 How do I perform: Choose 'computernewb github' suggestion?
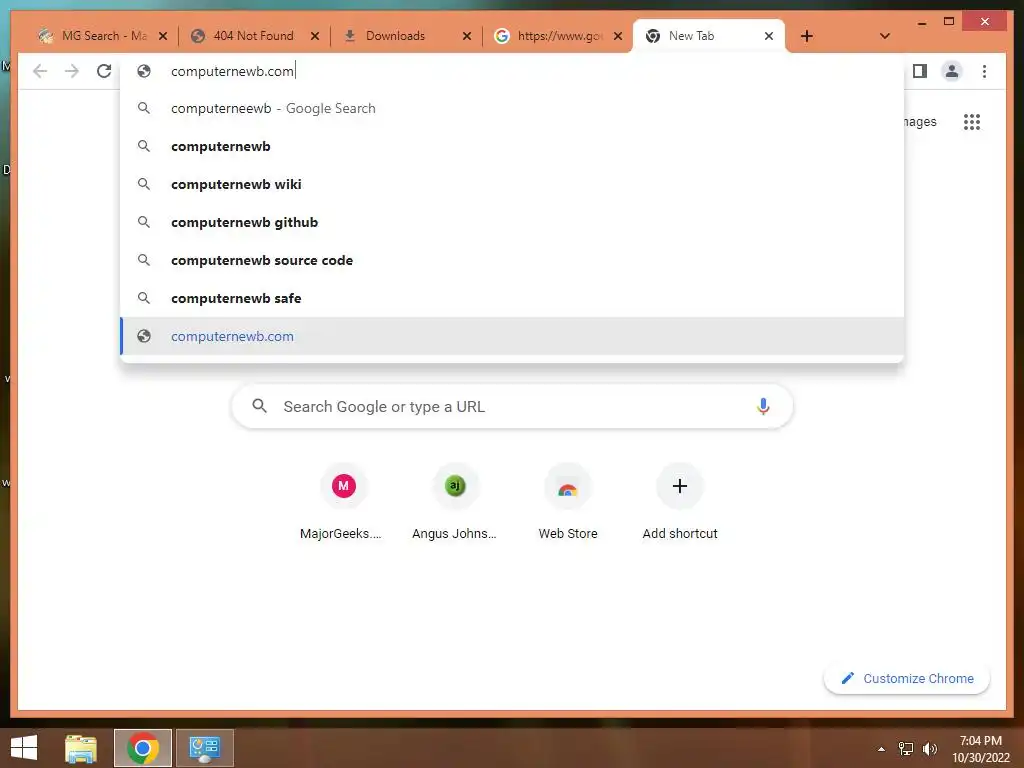(513, 222)
